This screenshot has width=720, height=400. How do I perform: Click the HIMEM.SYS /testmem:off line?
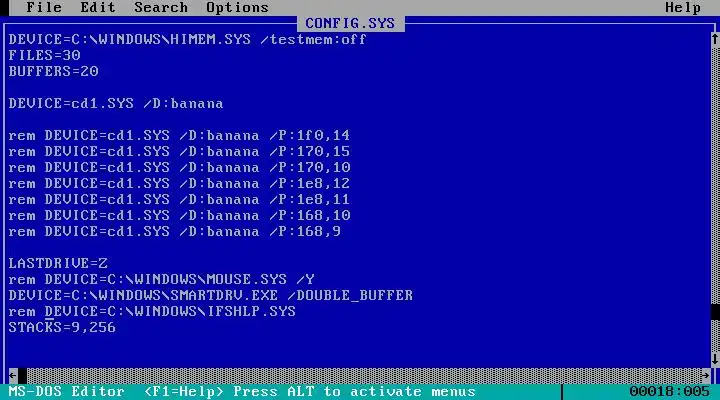point(187,39)
